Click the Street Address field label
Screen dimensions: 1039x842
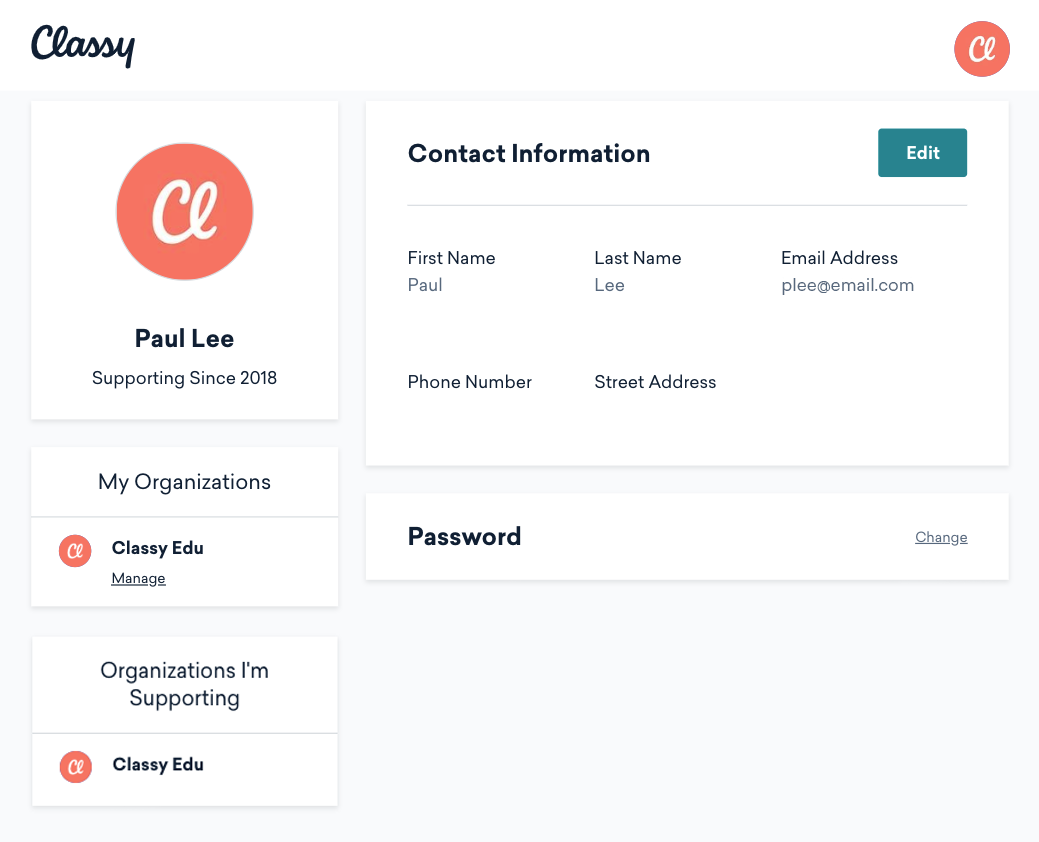click(655, 382)
